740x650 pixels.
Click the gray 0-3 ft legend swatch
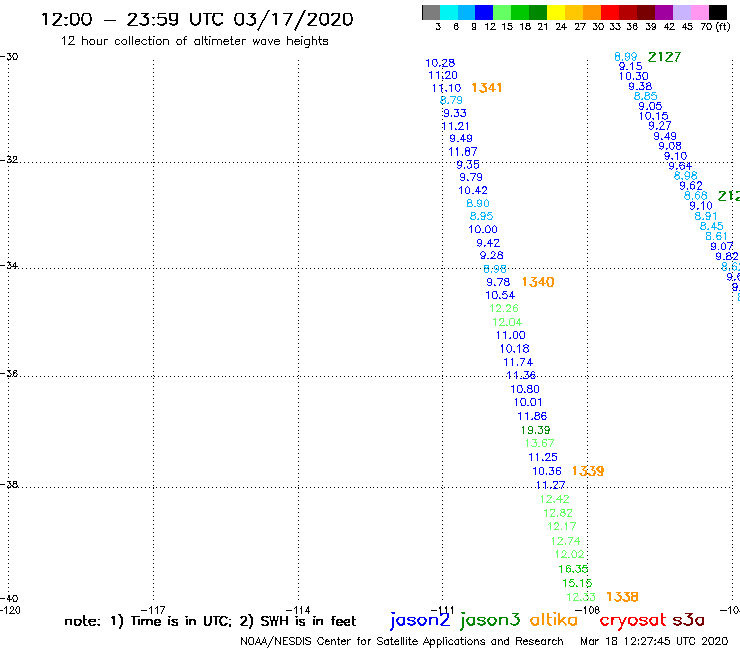pyautogui.click(x=431, y=12)
